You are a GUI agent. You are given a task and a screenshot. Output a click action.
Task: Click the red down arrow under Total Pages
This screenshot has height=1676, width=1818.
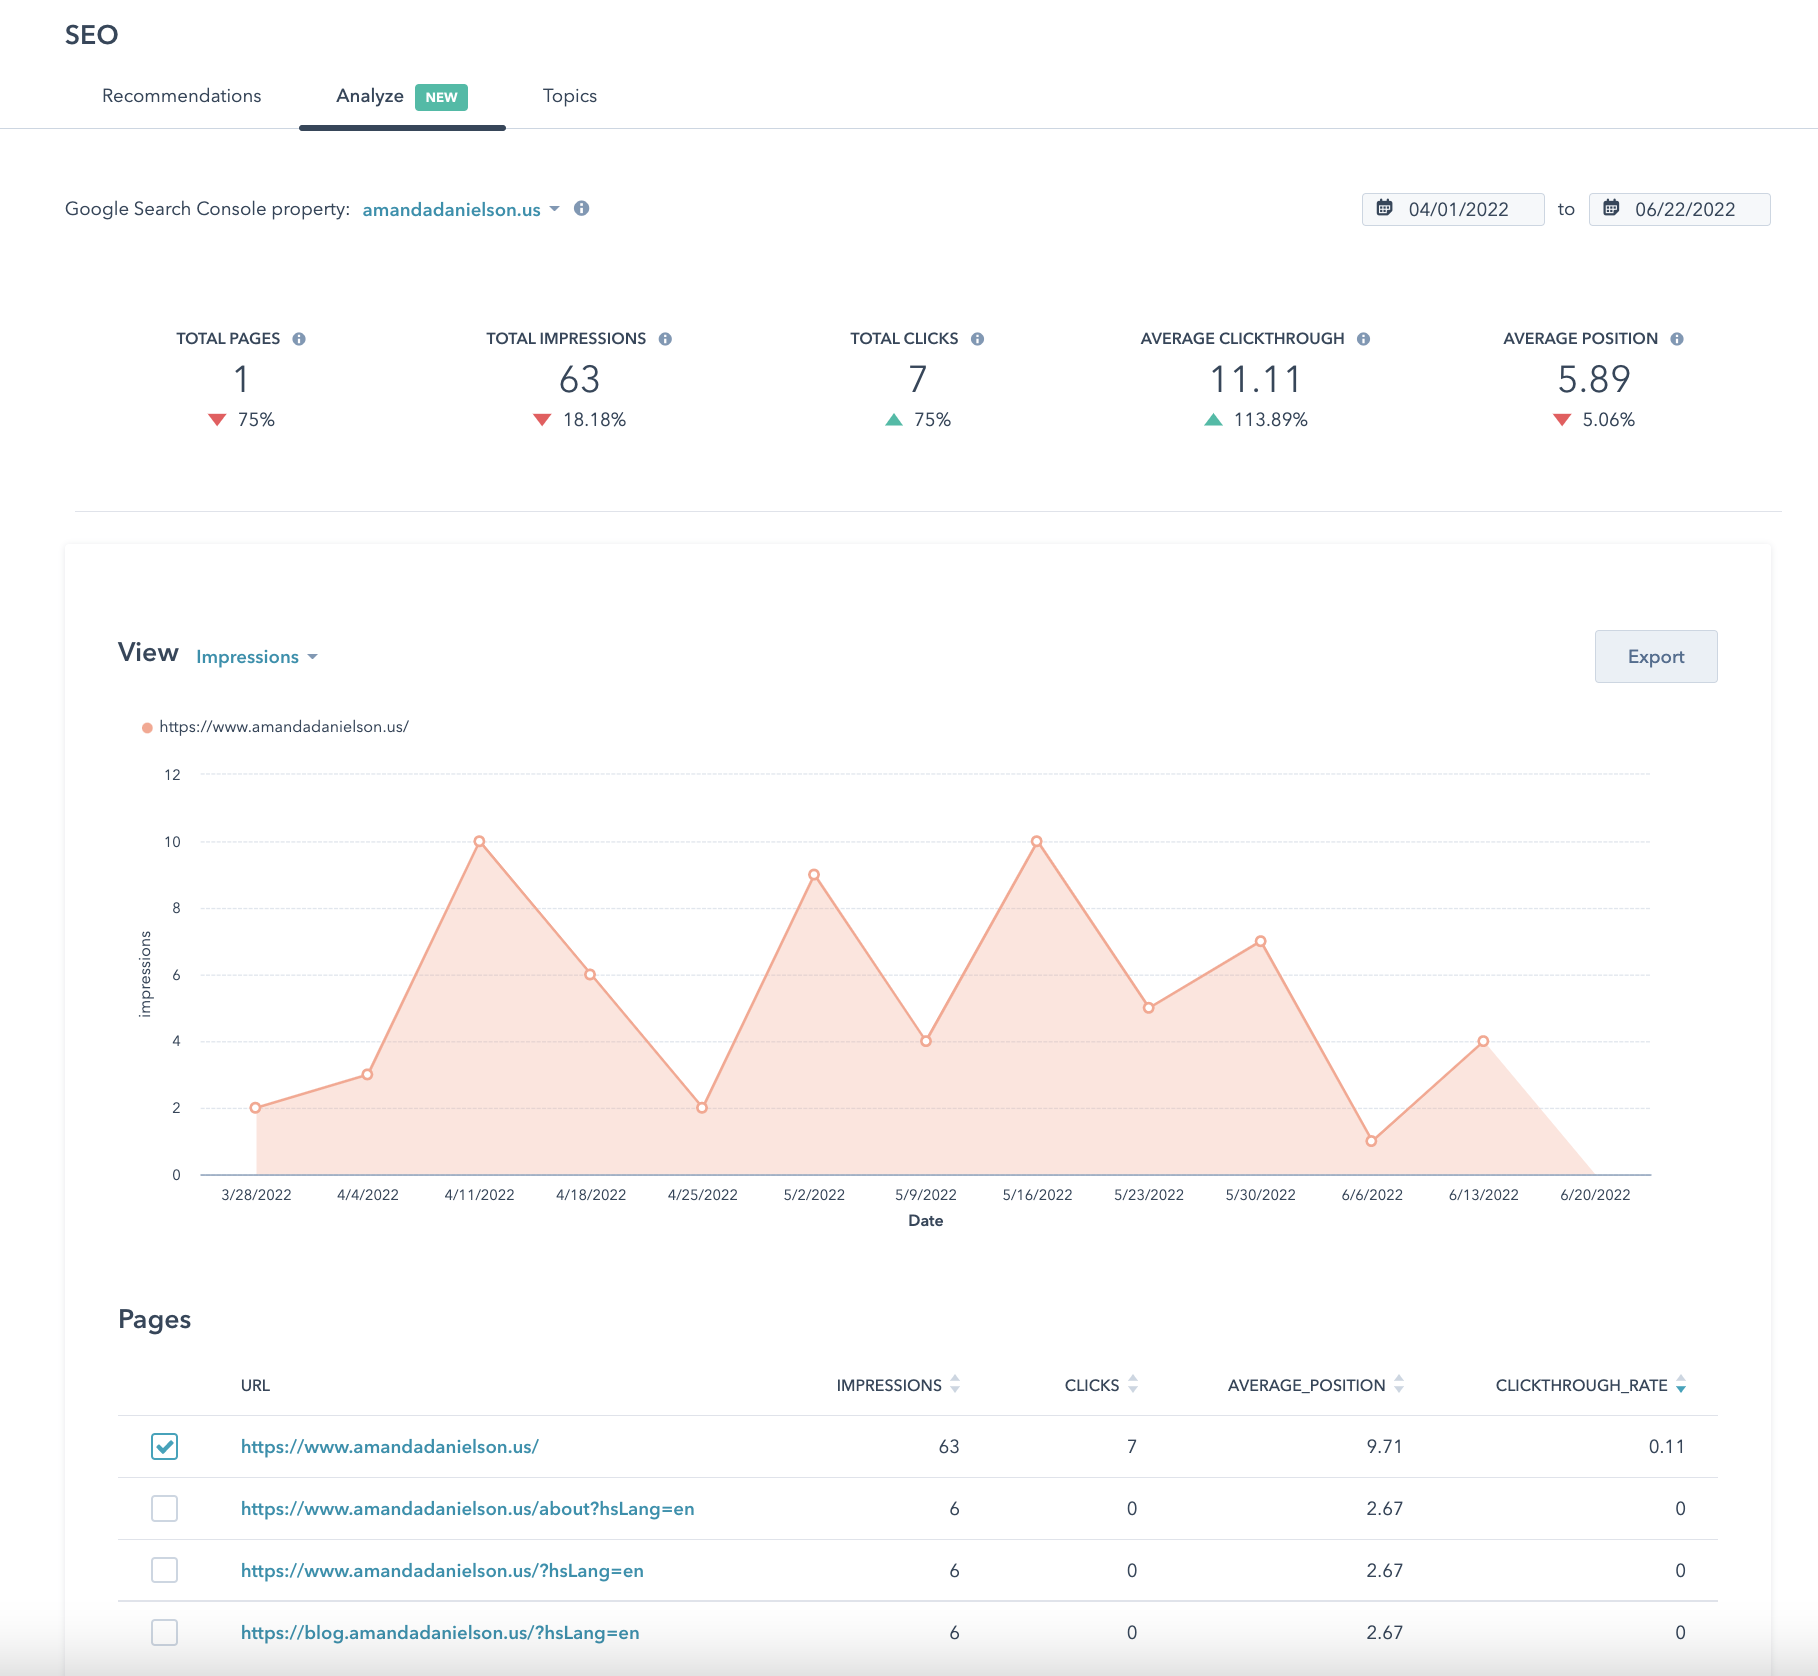[217, 420]
